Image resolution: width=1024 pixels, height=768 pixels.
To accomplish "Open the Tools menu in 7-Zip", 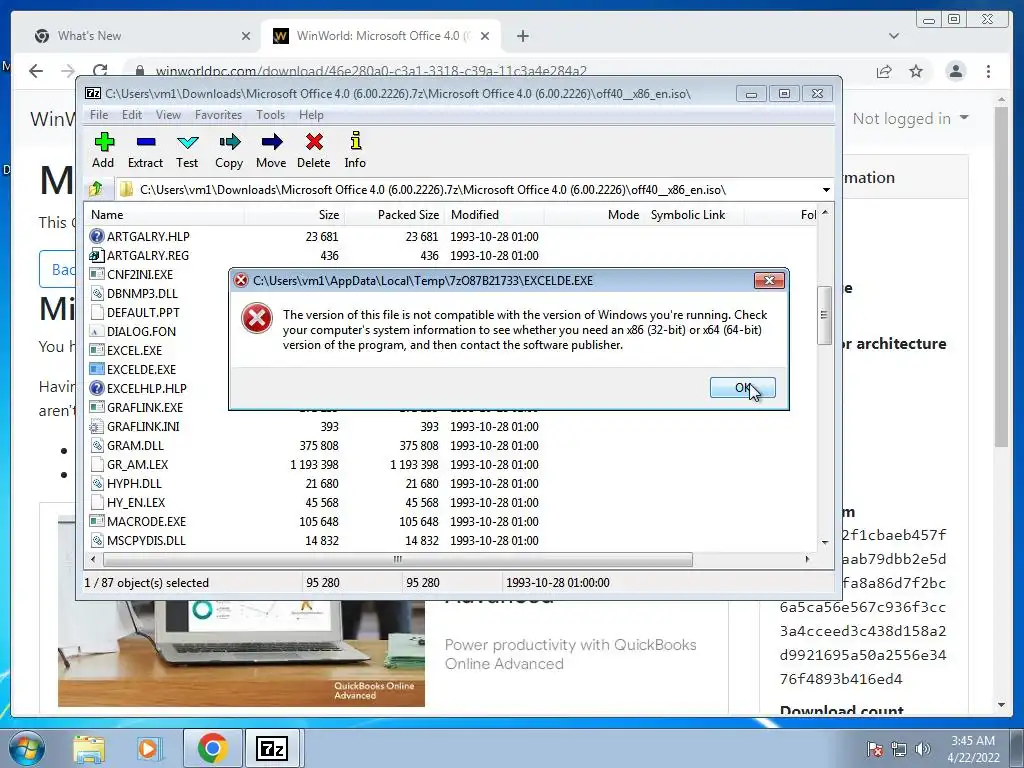I will (x=270, y=115).
